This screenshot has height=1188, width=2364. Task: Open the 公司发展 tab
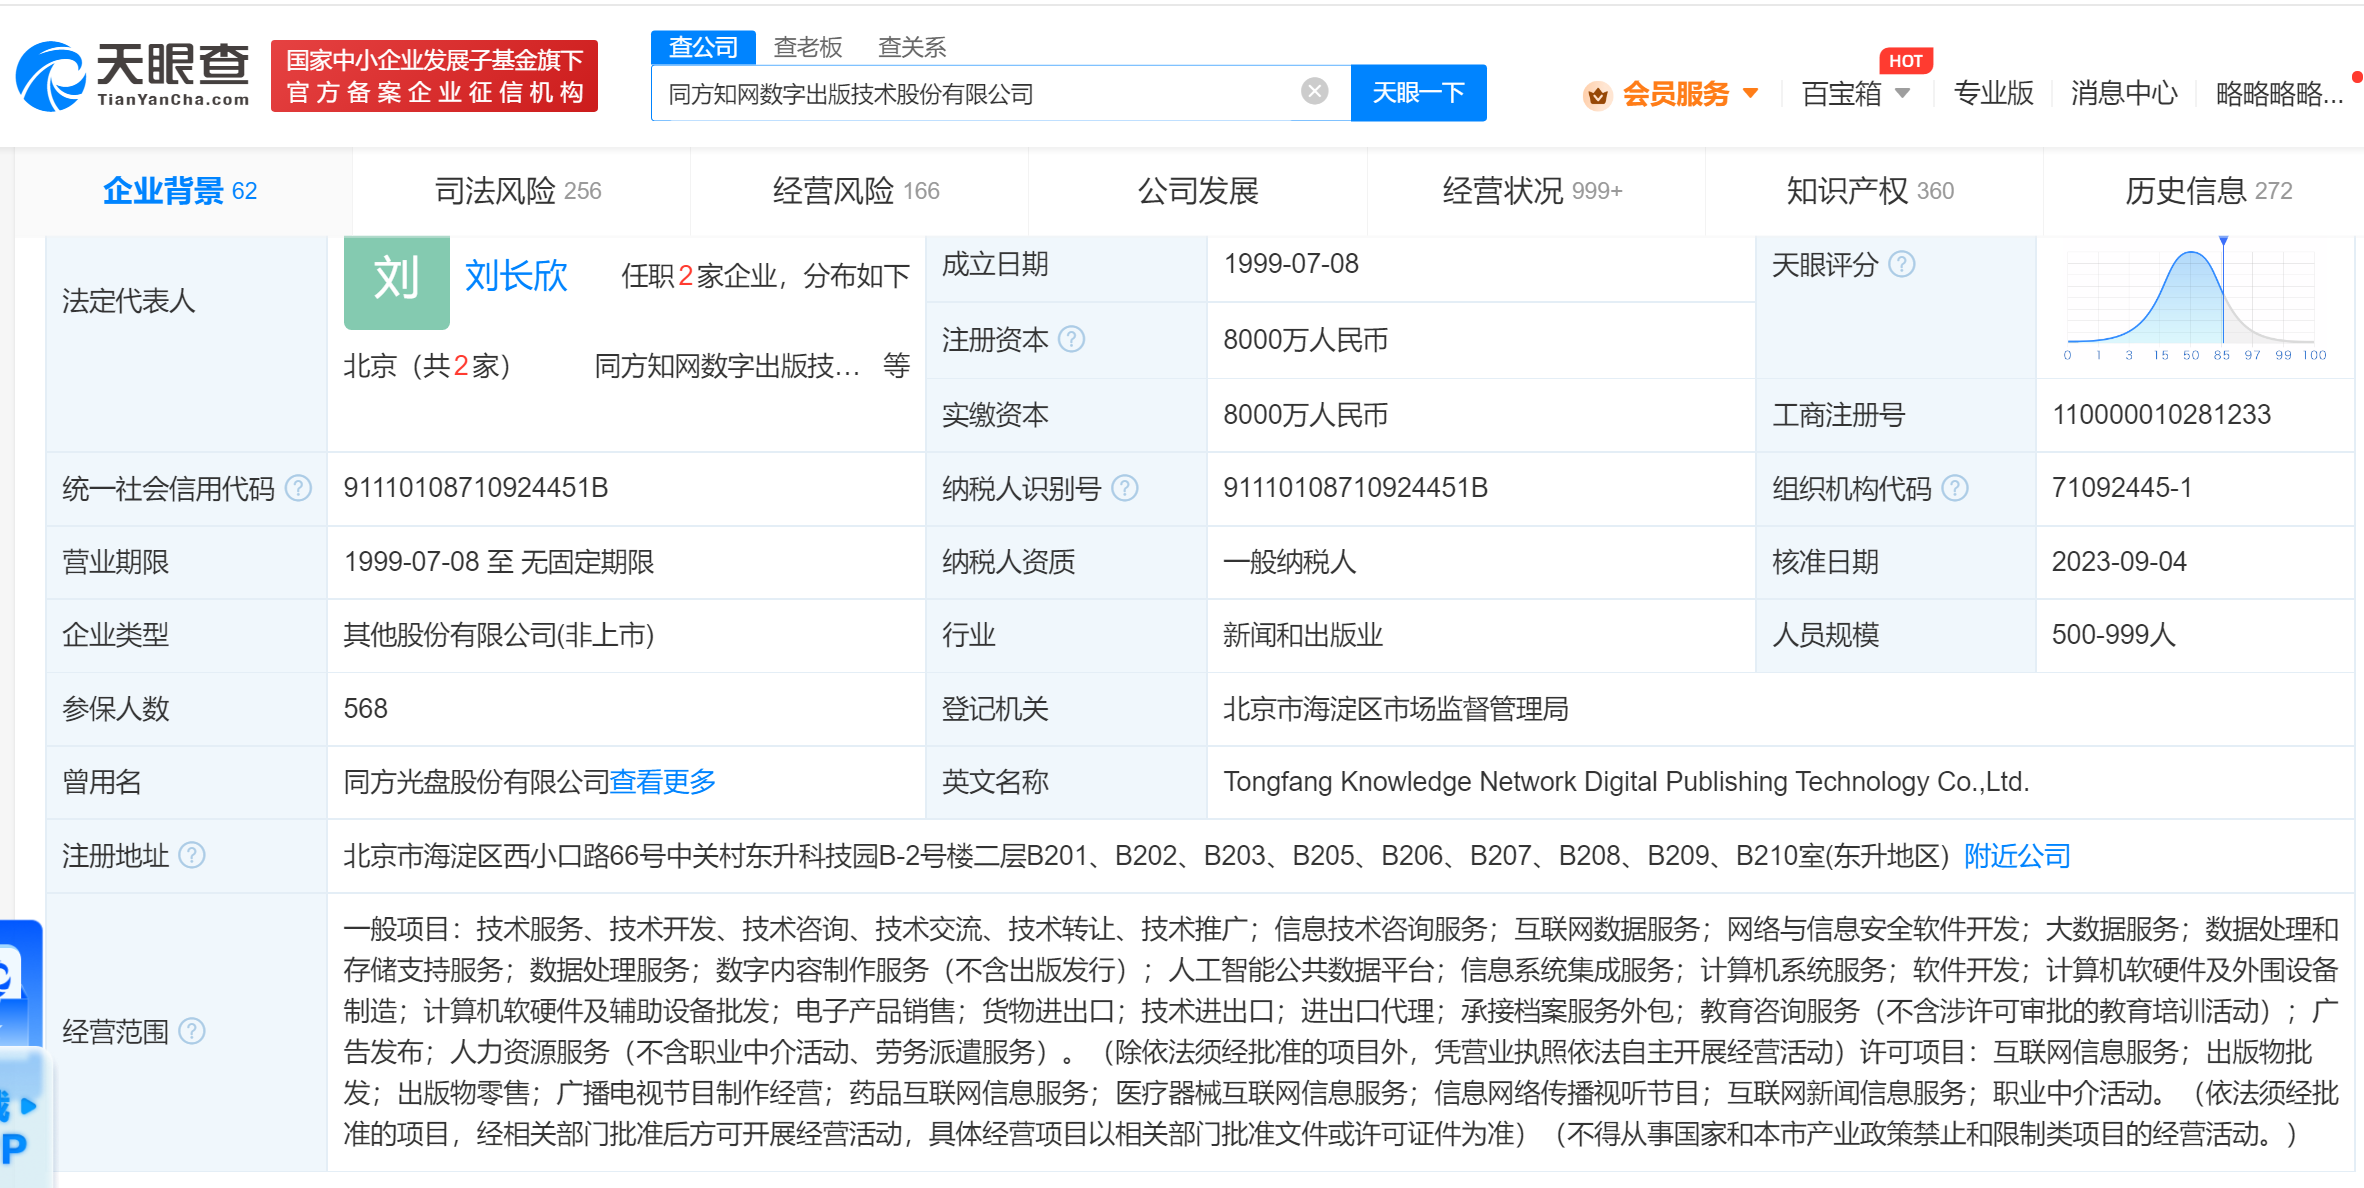coord(1198,191)
